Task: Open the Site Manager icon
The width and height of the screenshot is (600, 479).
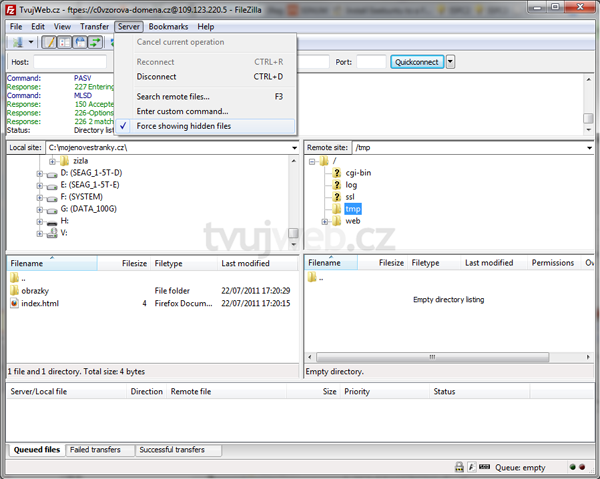Action: point(18,42)
